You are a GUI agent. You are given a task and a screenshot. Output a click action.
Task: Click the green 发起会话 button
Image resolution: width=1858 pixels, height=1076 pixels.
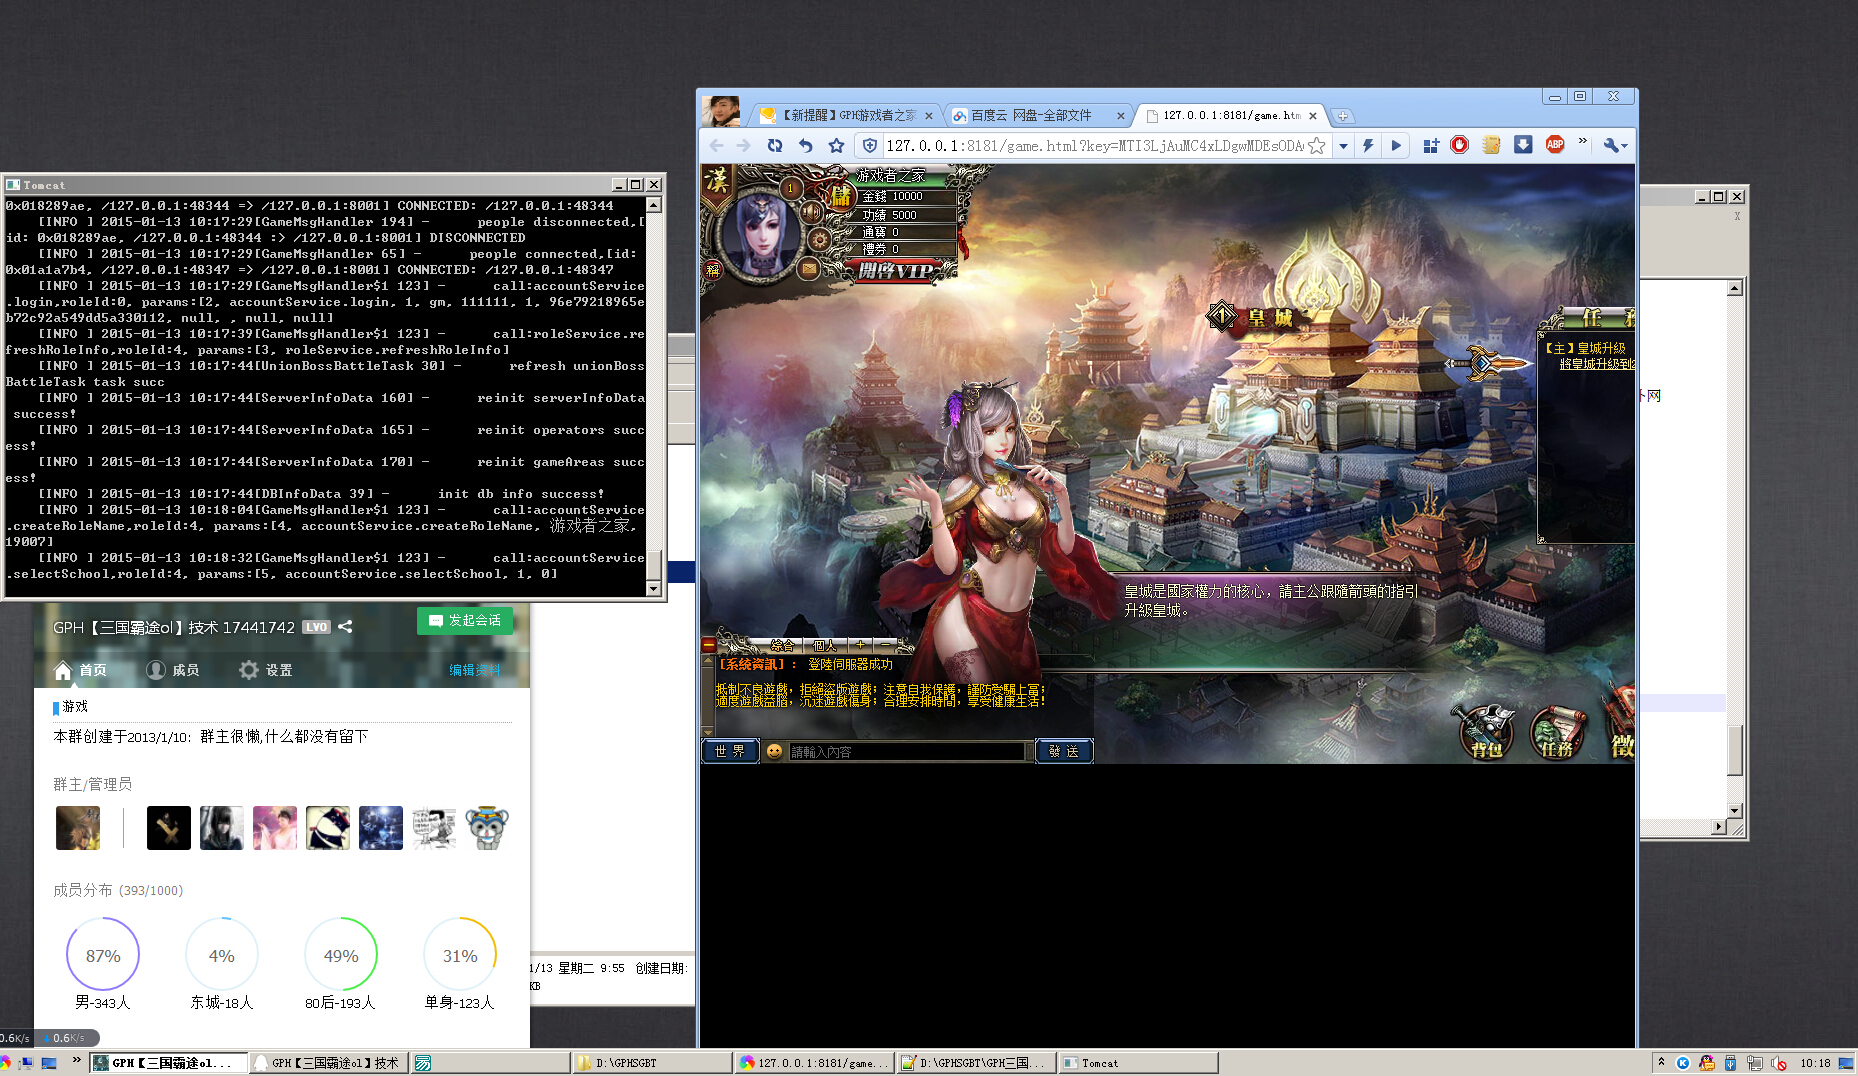(x=465, y=621)
